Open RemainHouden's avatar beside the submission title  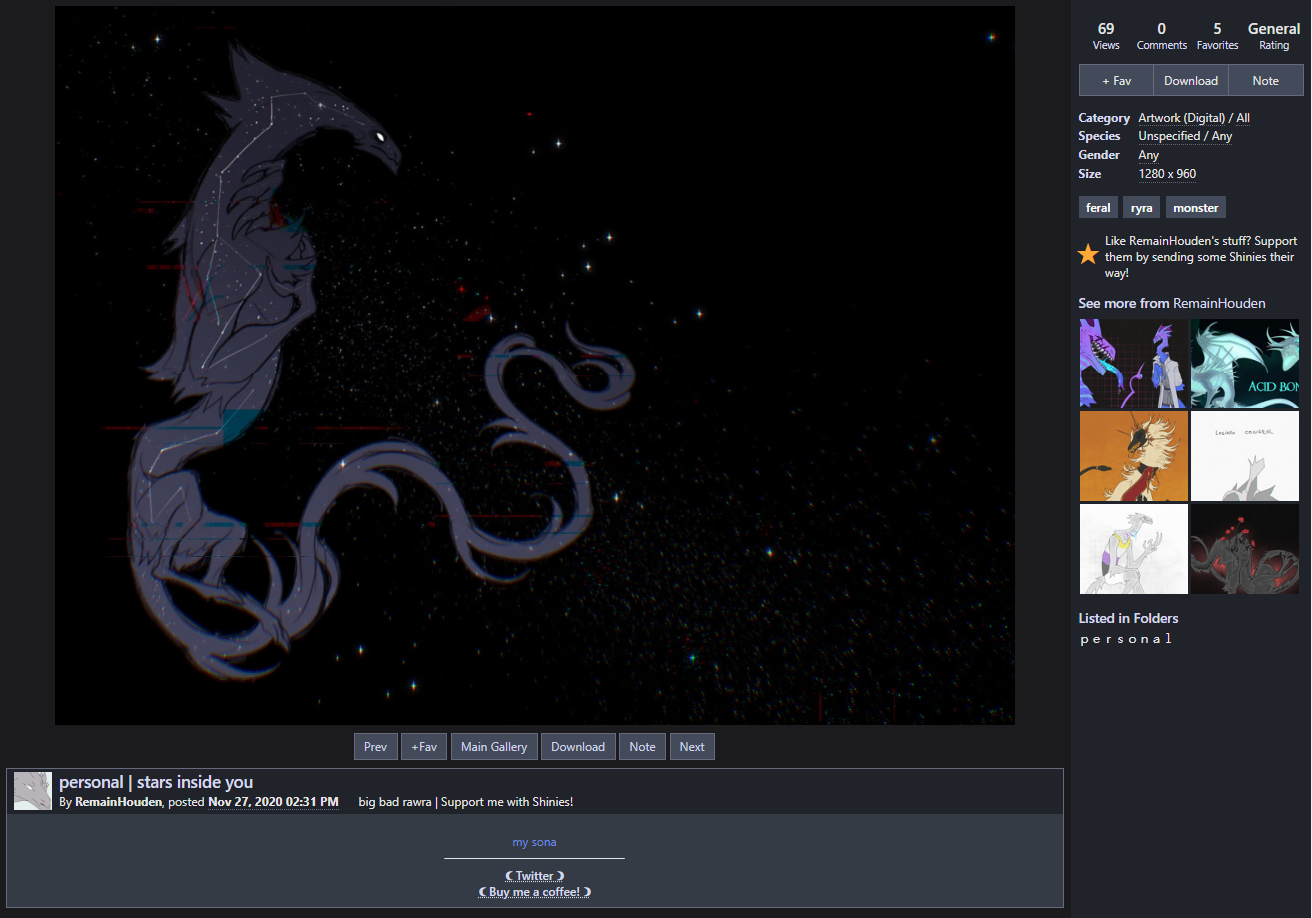[33, 791]
